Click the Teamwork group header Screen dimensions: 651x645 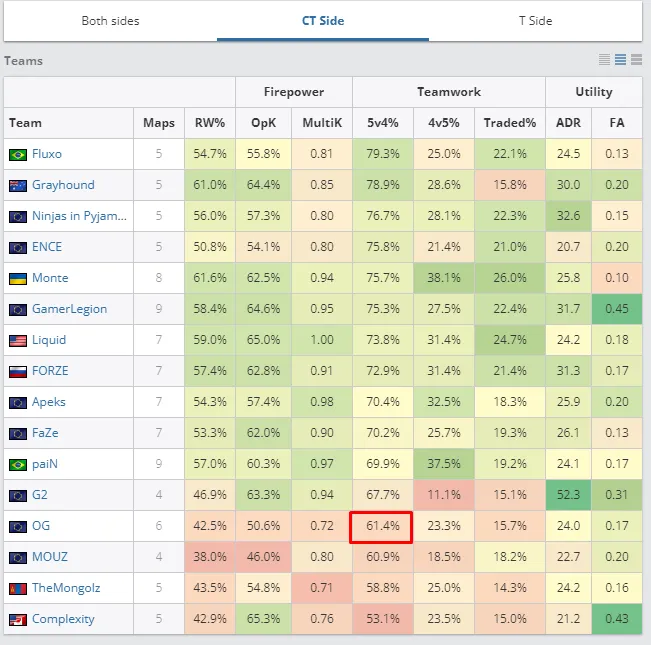[x=449, y=92]
